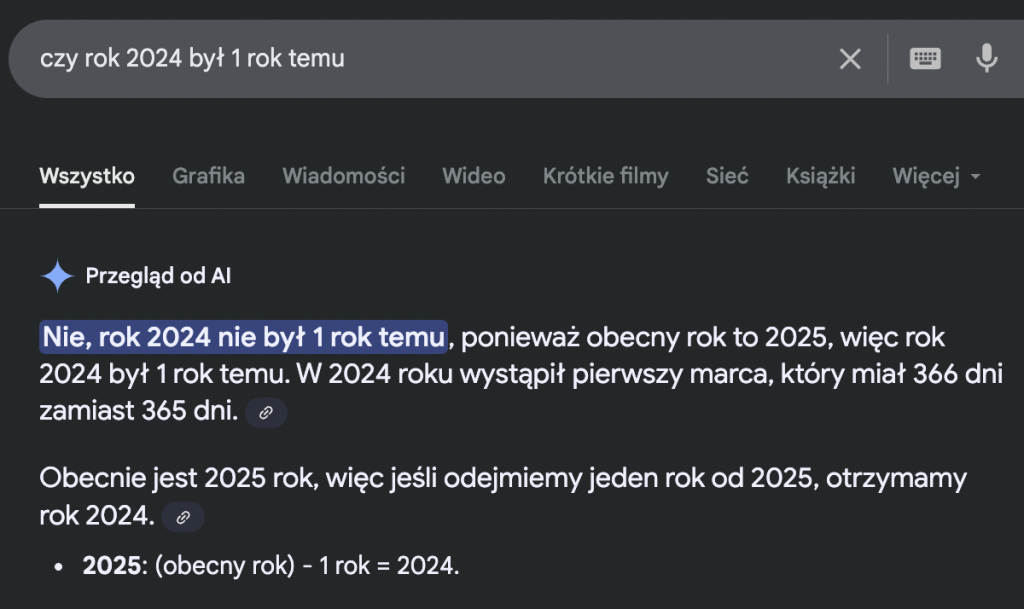1024x609 pixels.
Task: Click the '2025: (obecny rok)' bullet item
Action: click(270, 566)
